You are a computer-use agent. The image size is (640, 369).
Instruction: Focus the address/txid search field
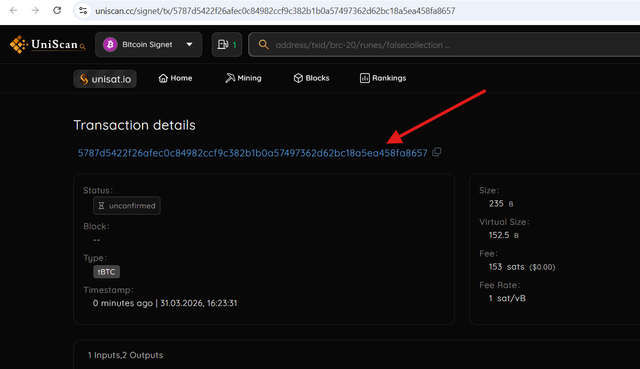(x=444, y=44)
